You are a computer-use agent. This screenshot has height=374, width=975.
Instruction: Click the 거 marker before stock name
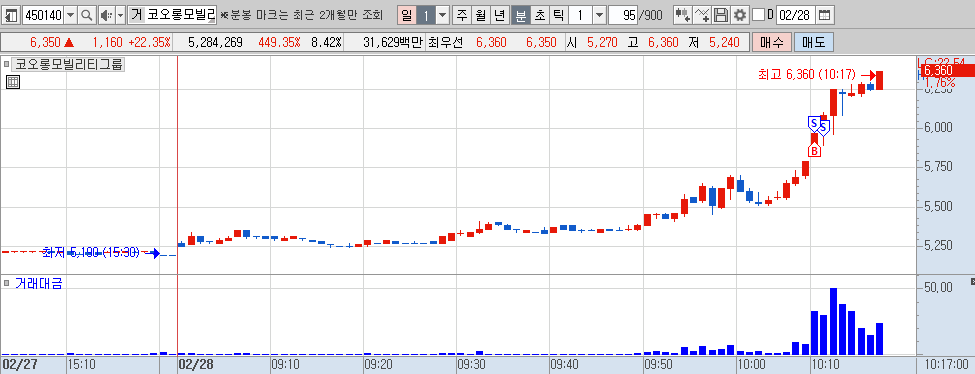136,15
